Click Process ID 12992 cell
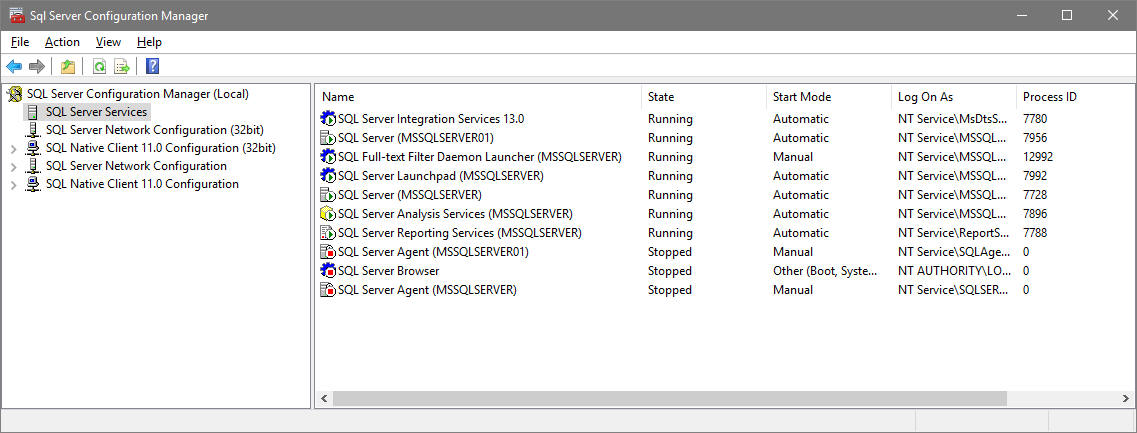Screen dimensions: 1137x433 tap(1038, 156)
